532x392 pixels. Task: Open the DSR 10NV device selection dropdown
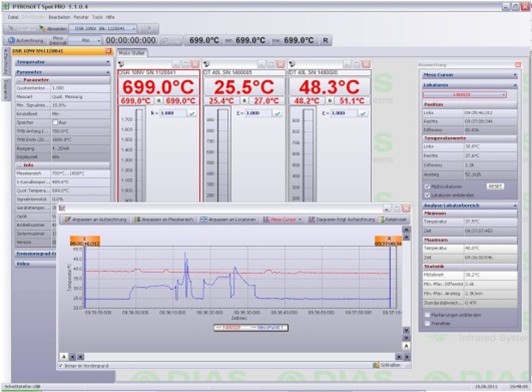click(x=102, y=29)
